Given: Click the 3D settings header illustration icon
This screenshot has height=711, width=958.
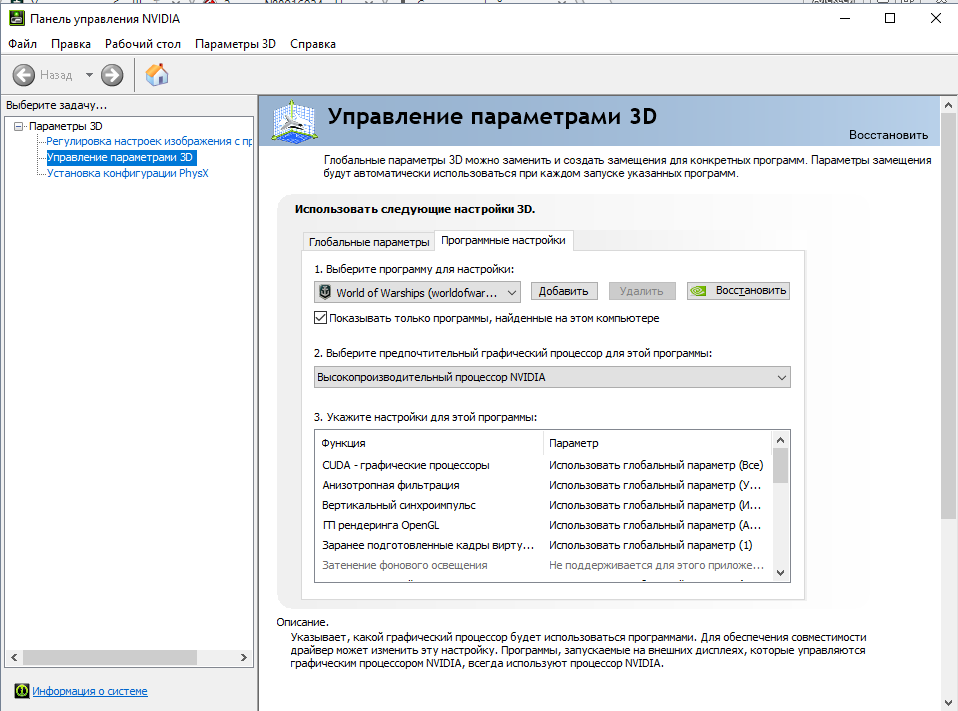Looking at the screenshot, I should pos(294,122).
